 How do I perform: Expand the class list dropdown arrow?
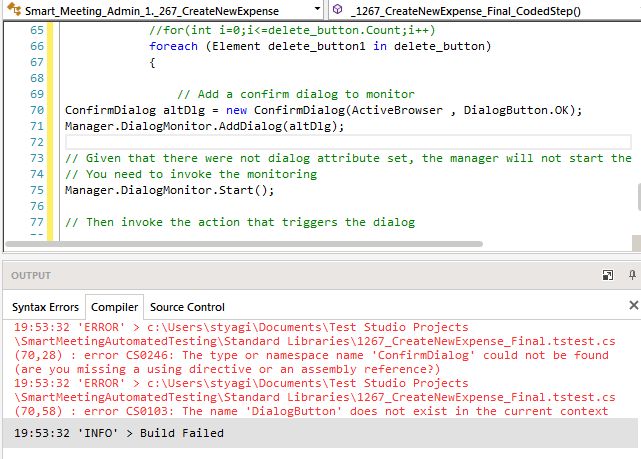click(x=317, y=10)
